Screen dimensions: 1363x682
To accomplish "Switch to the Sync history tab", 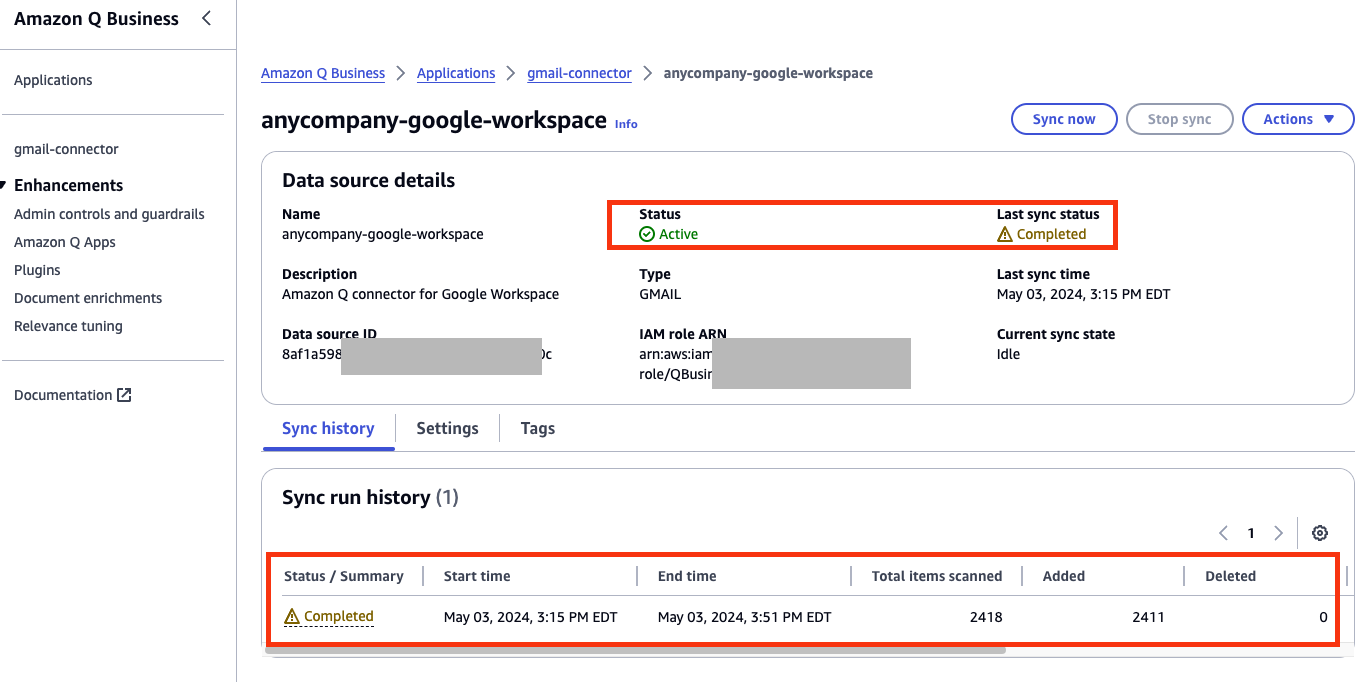I will coord(328,428).
